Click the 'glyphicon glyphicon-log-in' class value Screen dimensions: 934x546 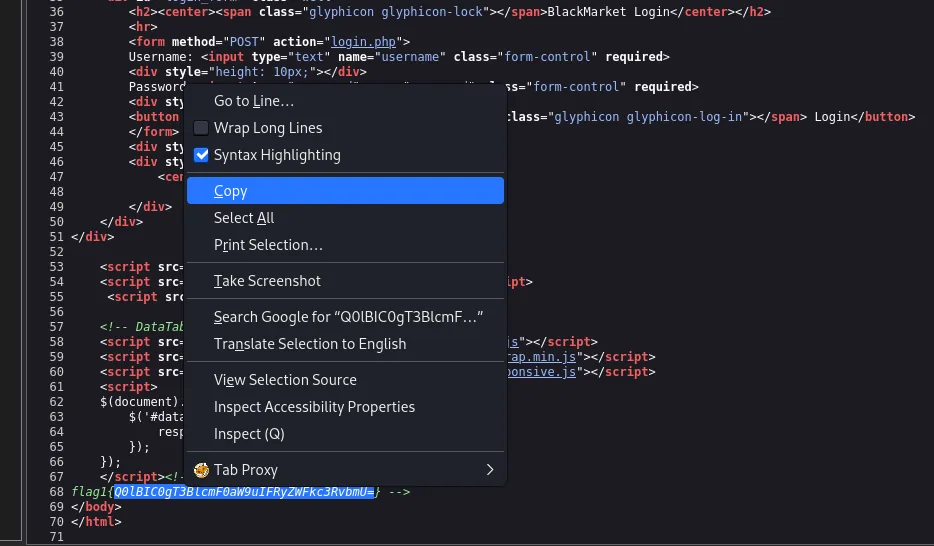point(648,117)
